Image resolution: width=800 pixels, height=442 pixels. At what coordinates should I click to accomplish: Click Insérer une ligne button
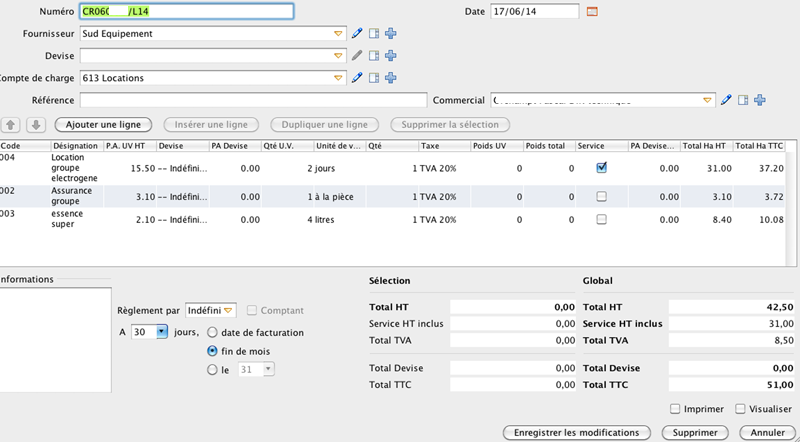click(211, 125)
